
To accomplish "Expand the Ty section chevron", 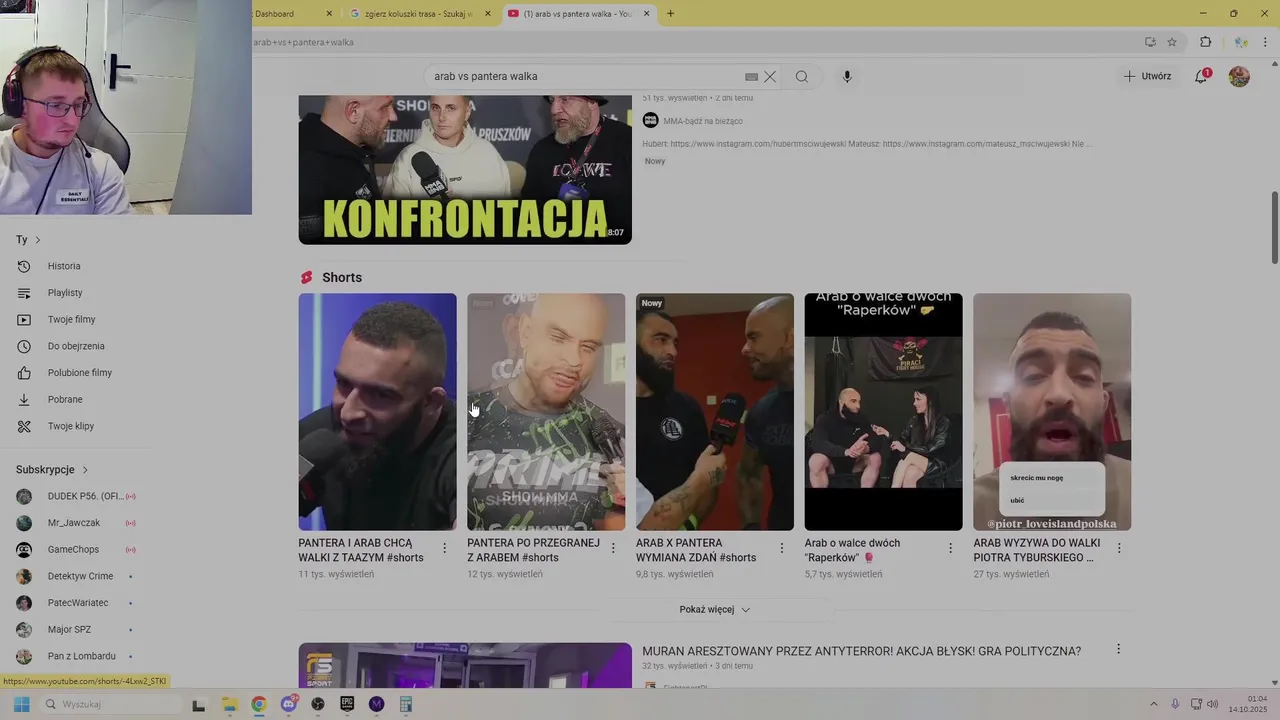I will coord(38,240).
